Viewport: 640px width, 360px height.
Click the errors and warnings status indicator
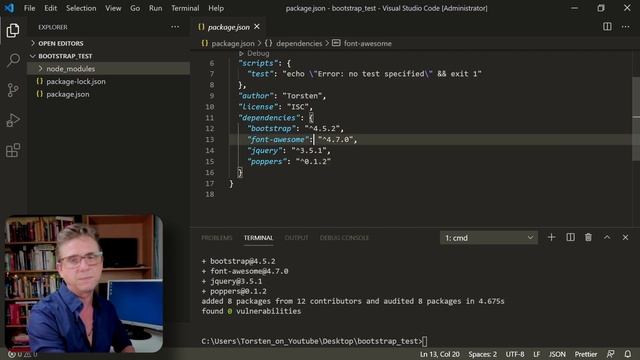(x=22, y=354)
